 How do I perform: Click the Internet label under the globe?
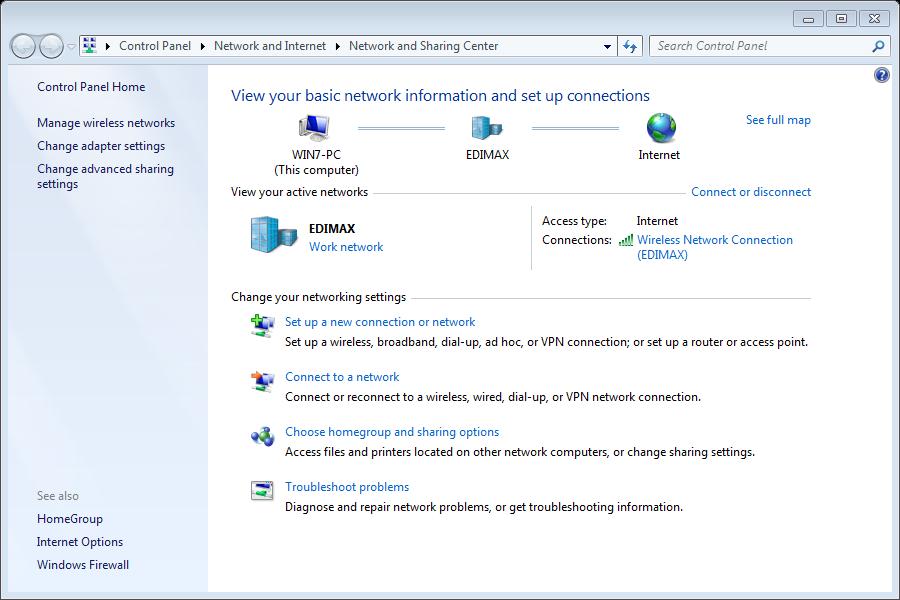click(x=659, y=155)
